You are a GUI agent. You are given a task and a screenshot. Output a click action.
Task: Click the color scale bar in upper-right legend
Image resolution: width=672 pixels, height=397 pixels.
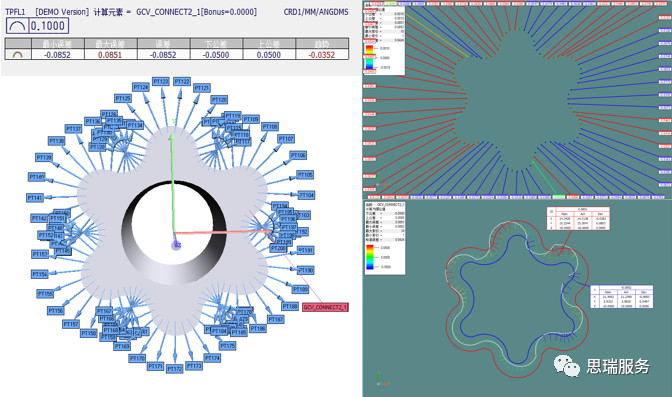tap(369, 57)
